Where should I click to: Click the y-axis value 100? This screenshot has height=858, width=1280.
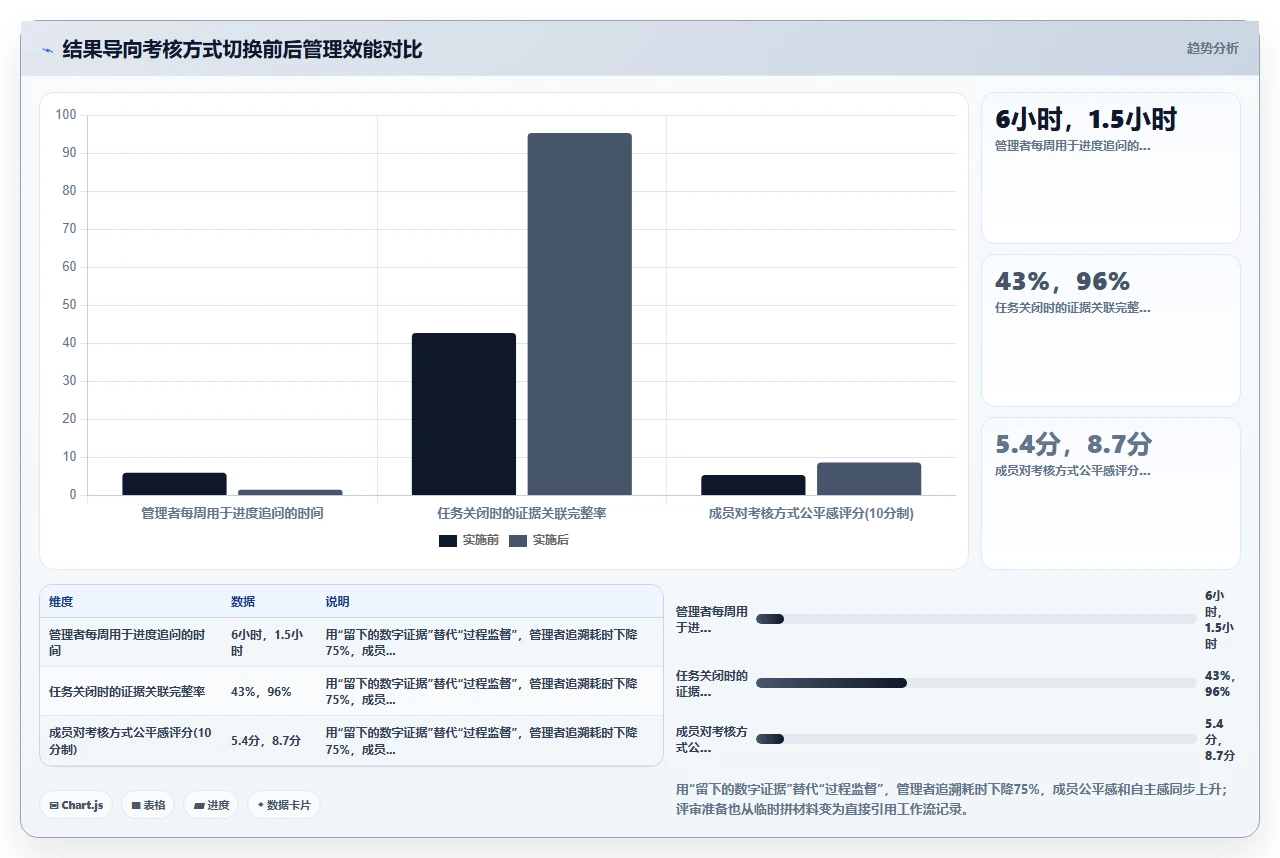point(66,115)
